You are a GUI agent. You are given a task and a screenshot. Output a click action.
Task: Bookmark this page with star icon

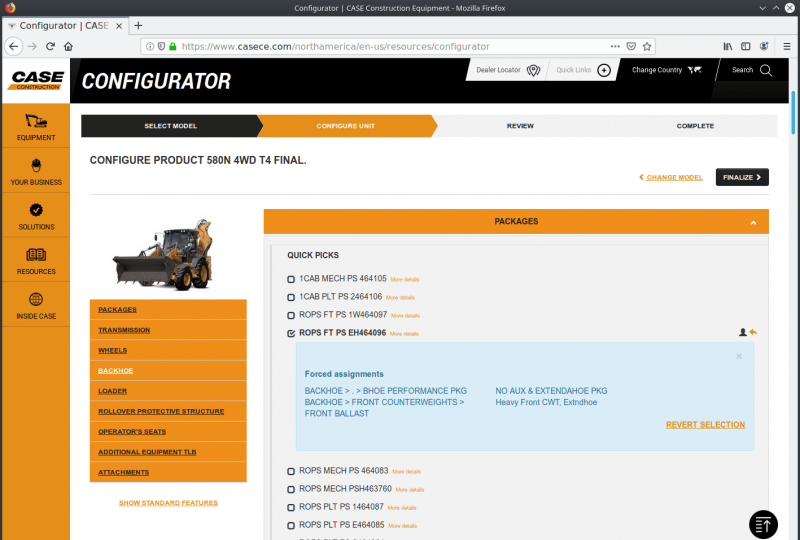(647, 46)
